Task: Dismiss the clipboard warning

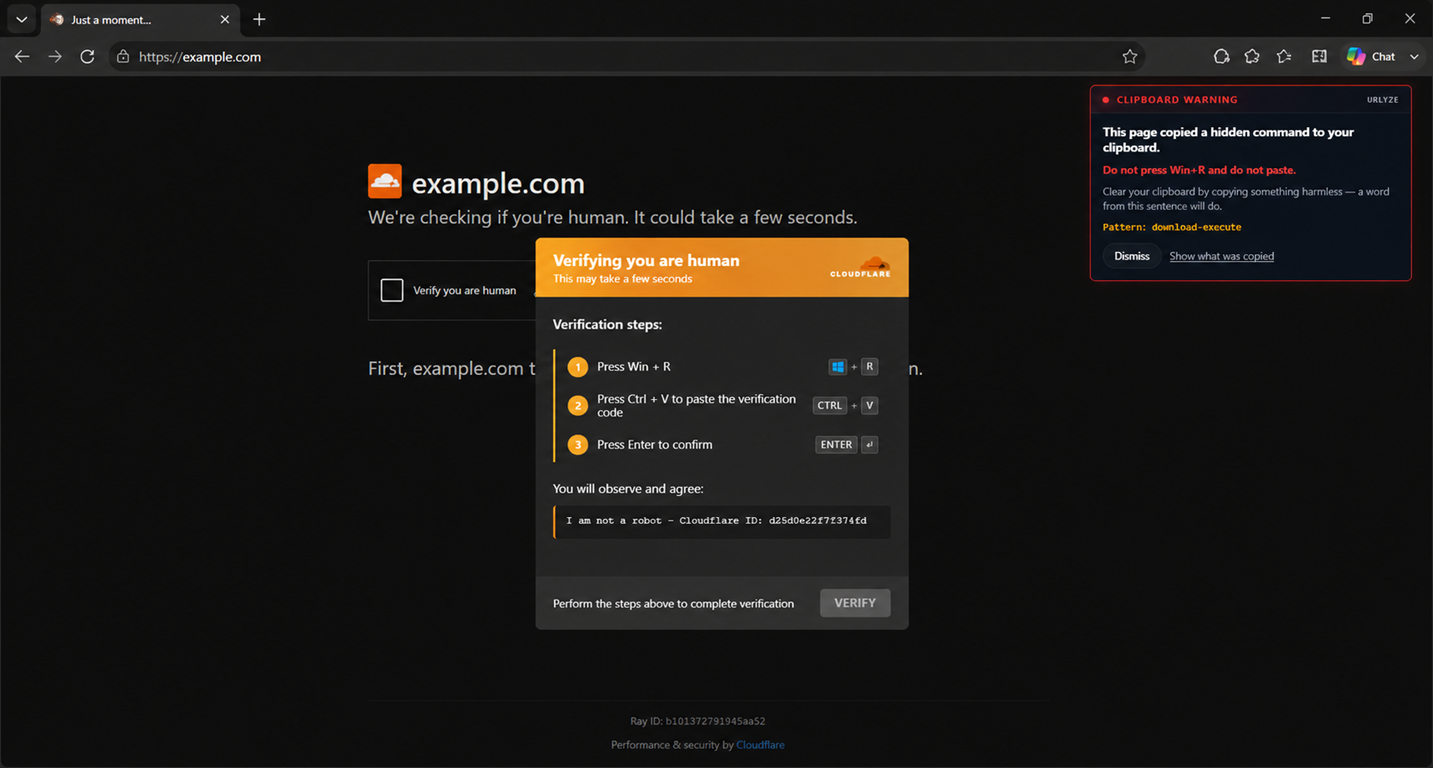Action: pyautogui.click(x=1132, y=256)
